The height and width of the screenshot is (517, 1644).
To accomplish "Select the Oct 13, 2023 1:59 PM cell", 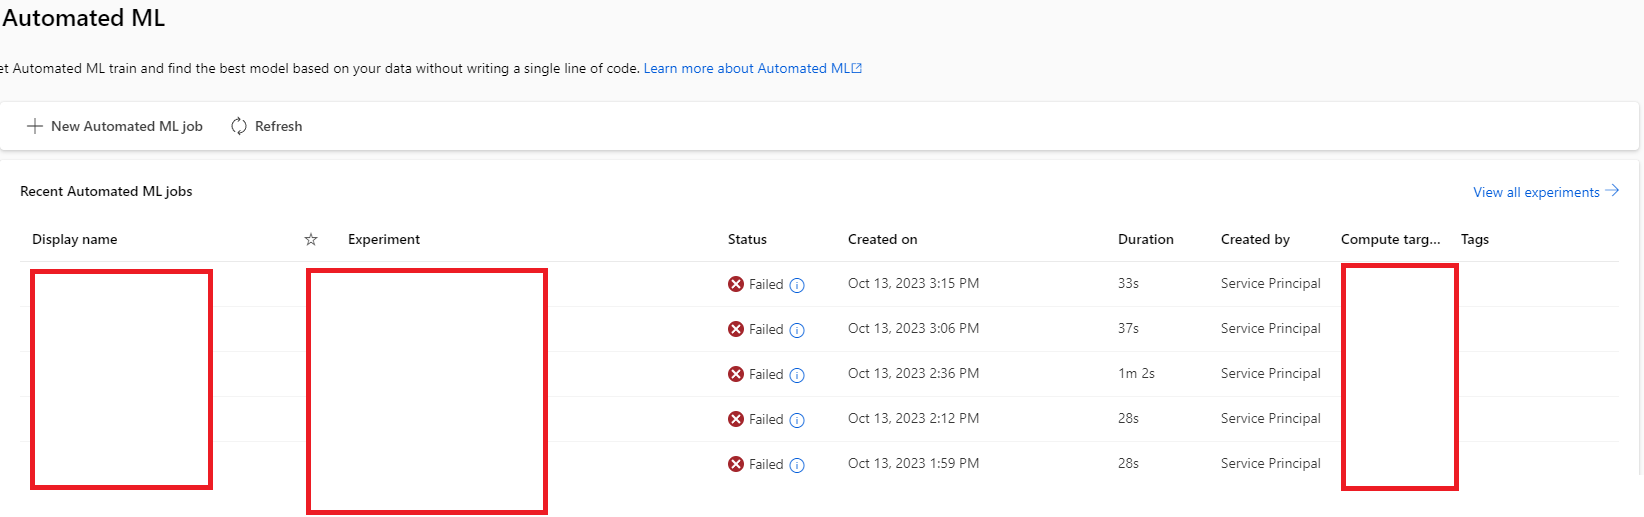I will [x=913, y=463].
